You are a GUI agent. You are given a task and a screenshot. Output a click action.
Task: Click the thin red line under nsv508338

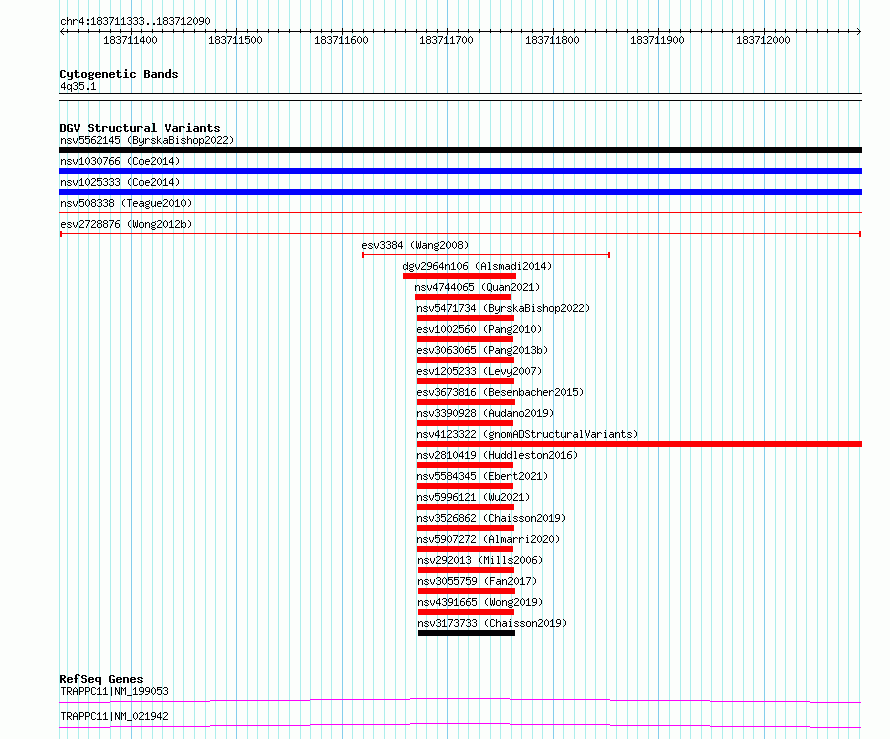click(x=460, y=213)
